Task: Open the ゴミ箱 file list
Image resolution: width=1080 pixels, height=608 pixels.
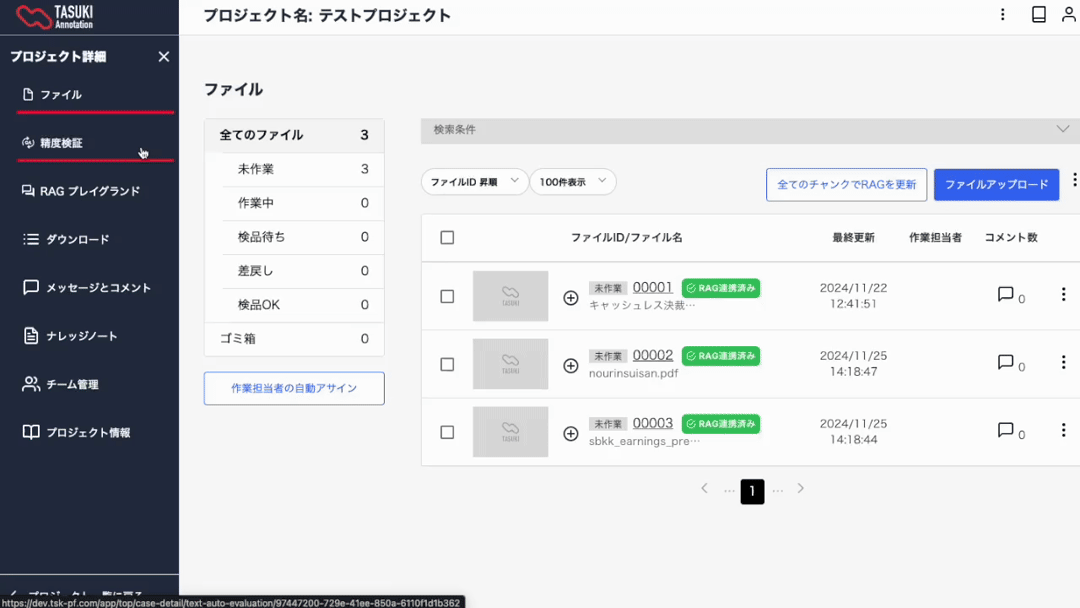Action: click(x=294, y=338)
